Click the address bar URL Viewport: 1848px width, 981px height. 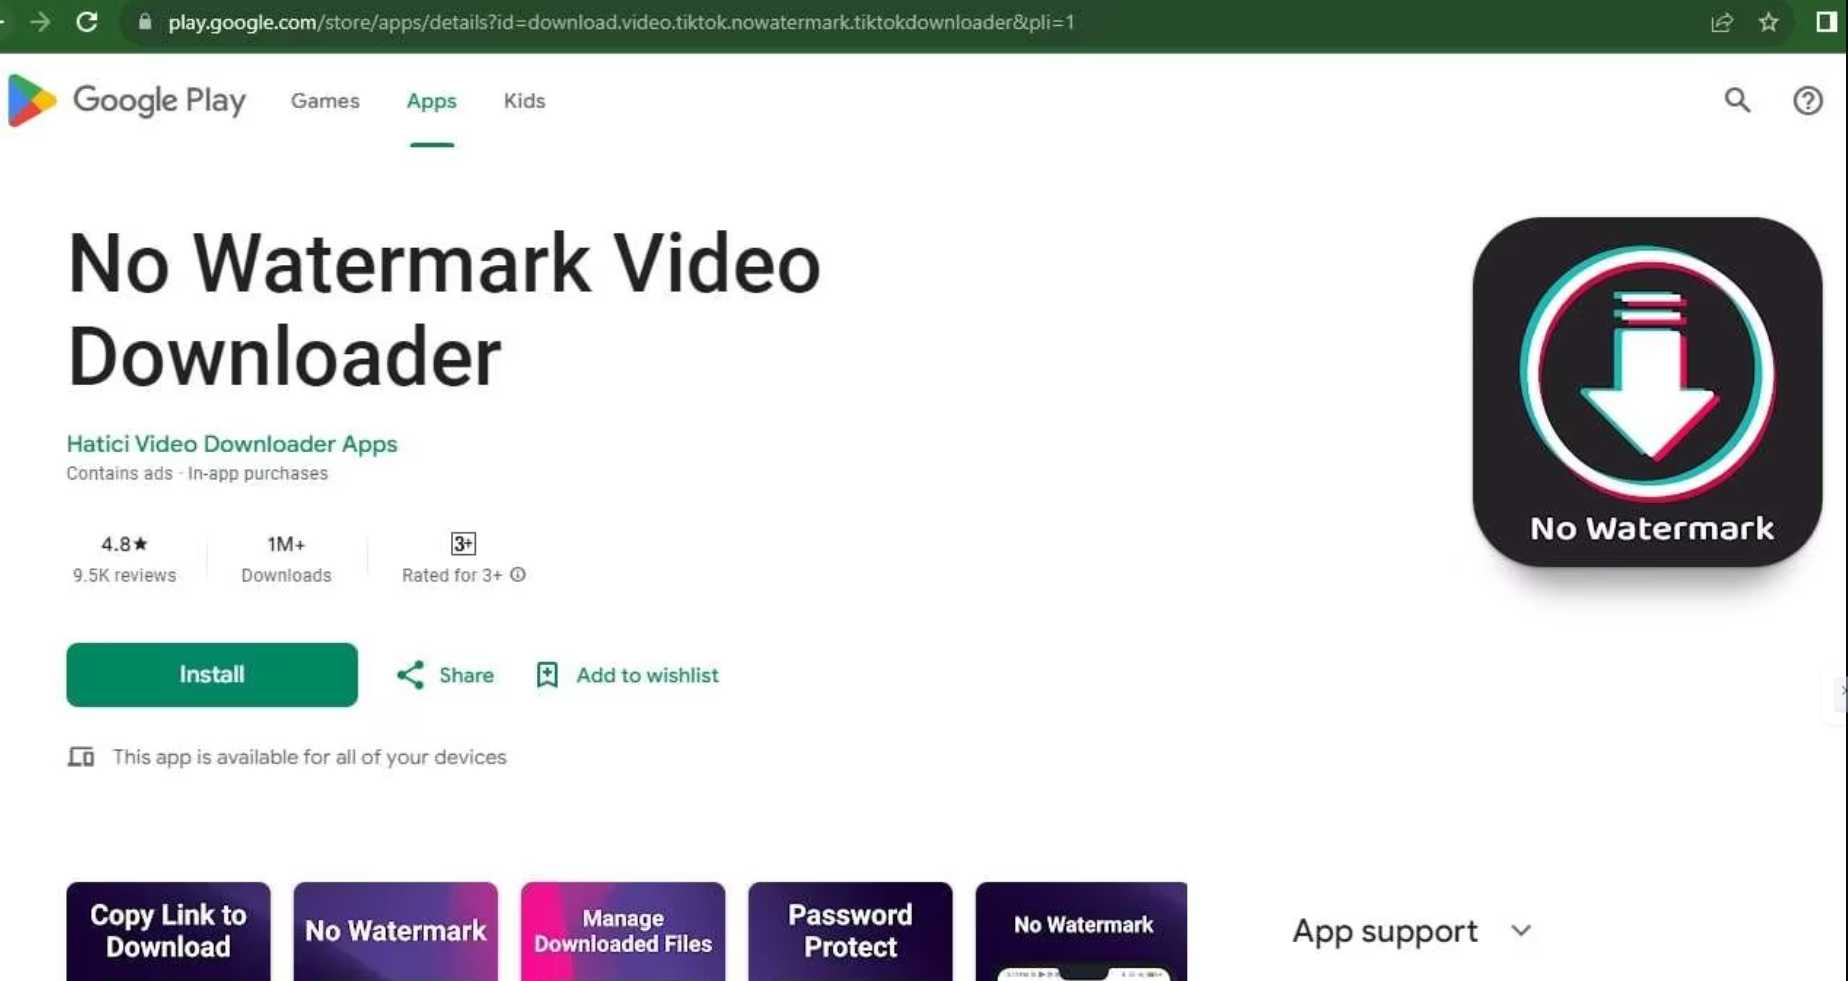620,22
